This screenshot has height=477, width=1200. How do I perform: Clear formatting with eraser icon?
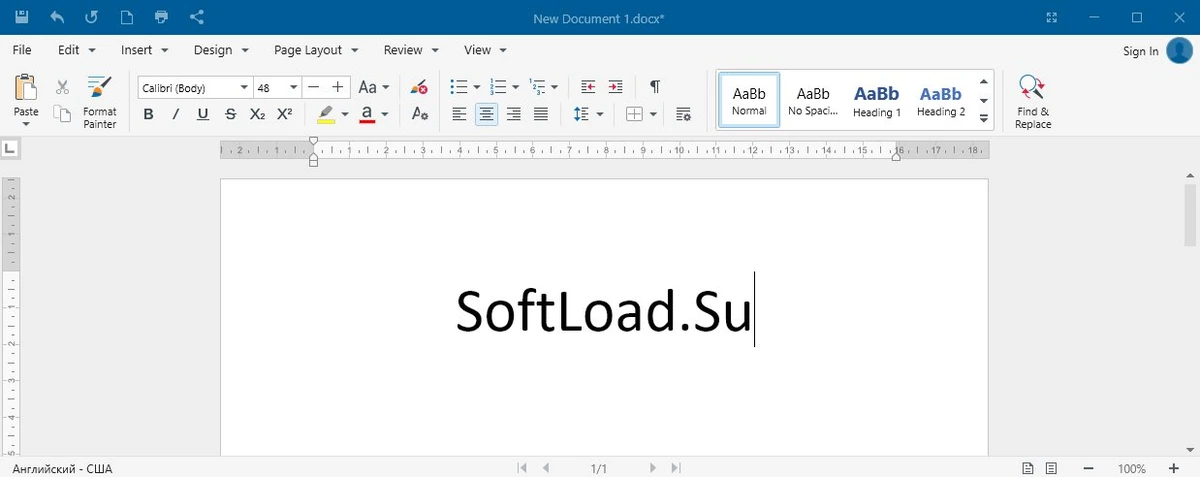420,87
